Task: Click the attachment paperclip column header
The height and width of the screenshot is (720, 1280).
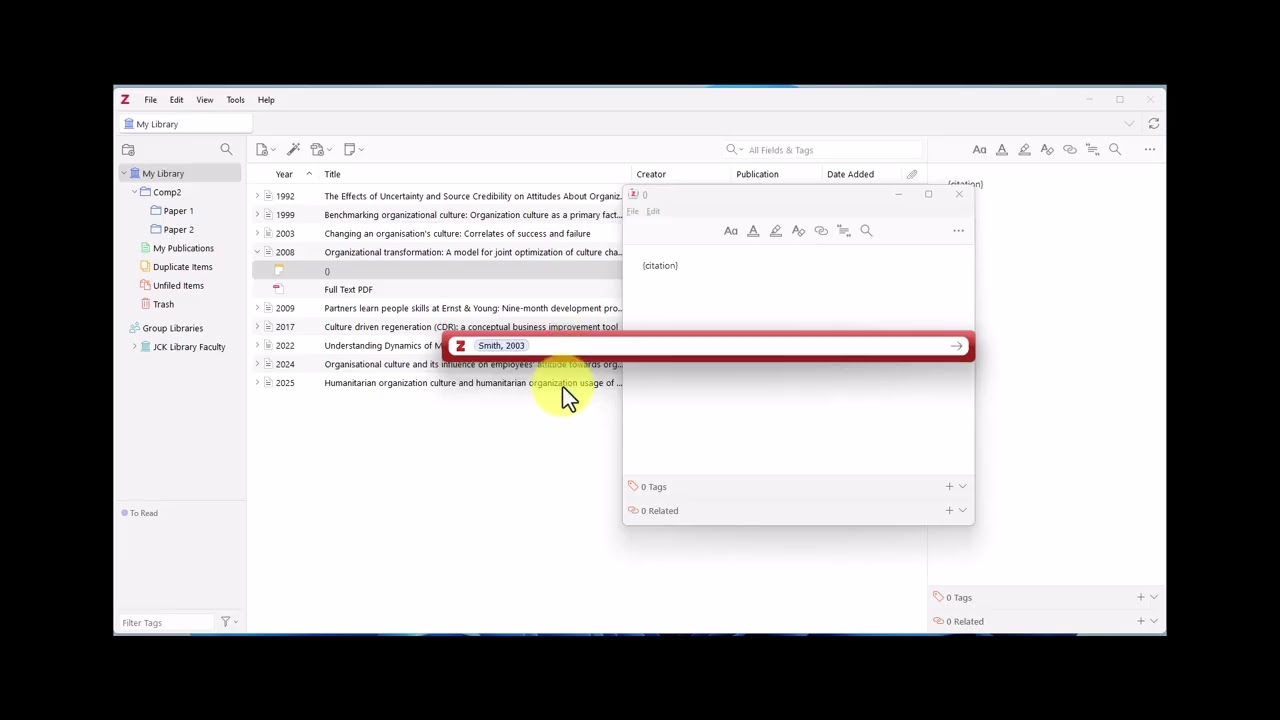Action: 912,174
